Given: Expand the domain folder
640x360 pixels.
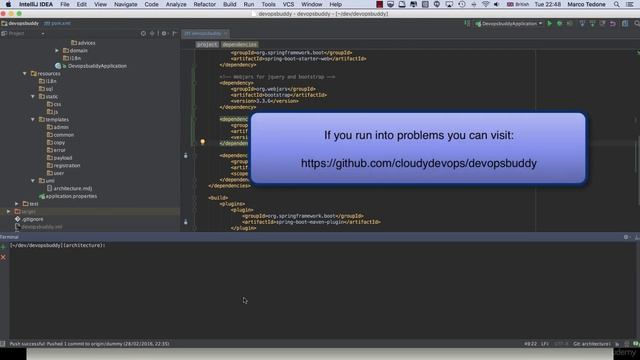Looking at the screenshot, I should pyautogui.click(x=57, y=51).
